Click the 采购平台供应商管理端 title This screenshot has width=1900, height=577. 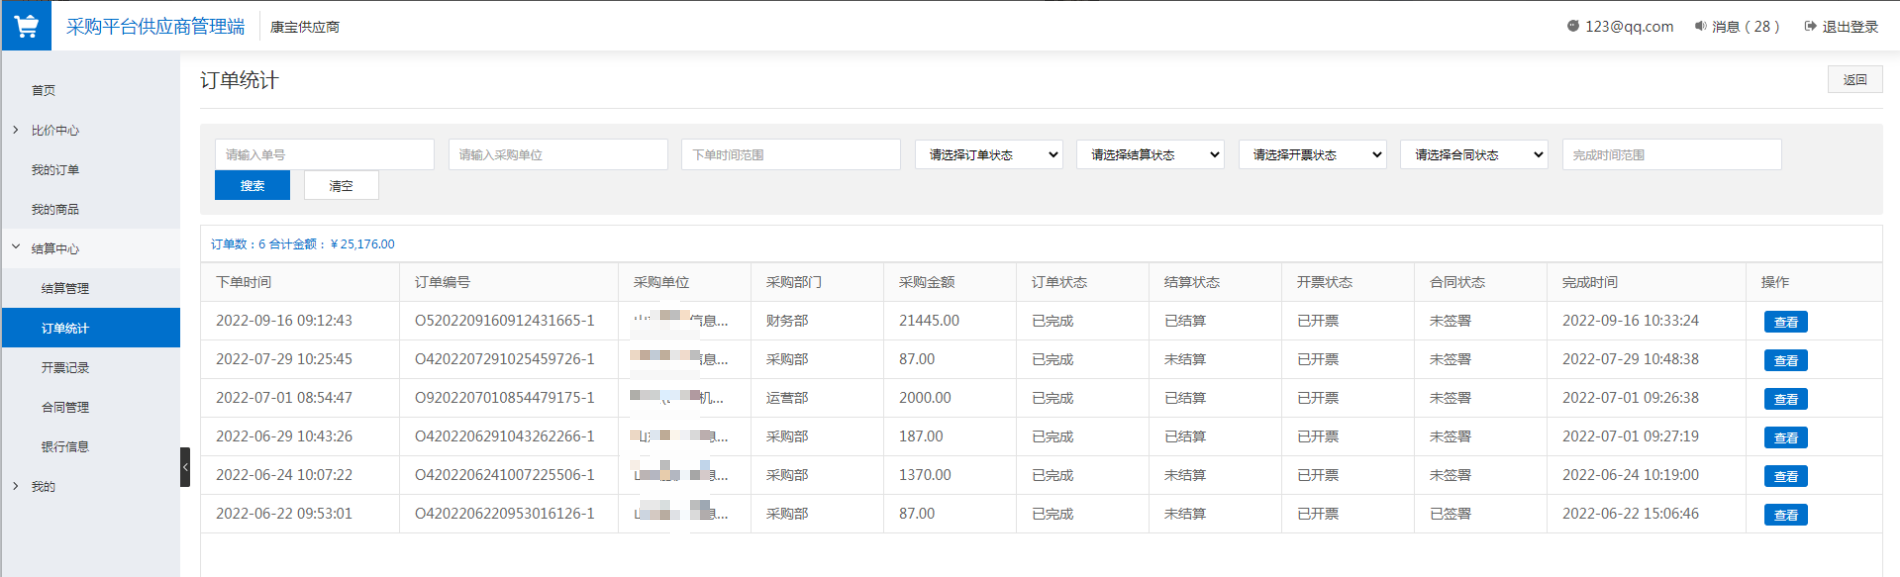tap(155, 27)
